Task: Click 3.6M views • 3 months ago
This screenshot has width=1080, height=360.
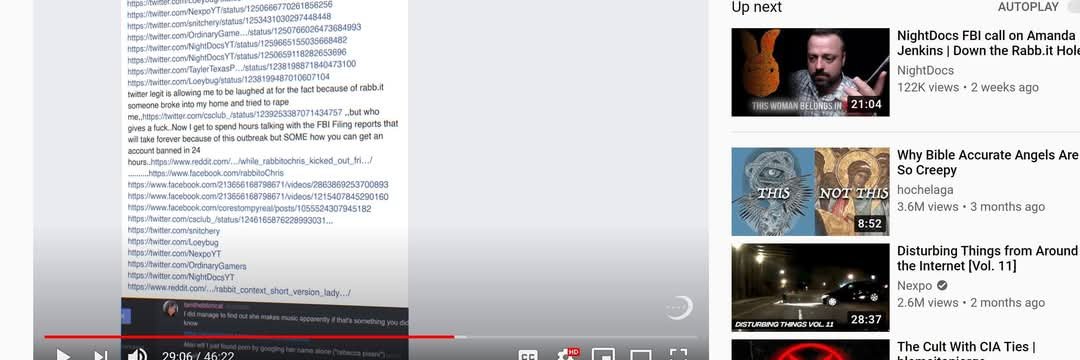Action: click(970, 207)
